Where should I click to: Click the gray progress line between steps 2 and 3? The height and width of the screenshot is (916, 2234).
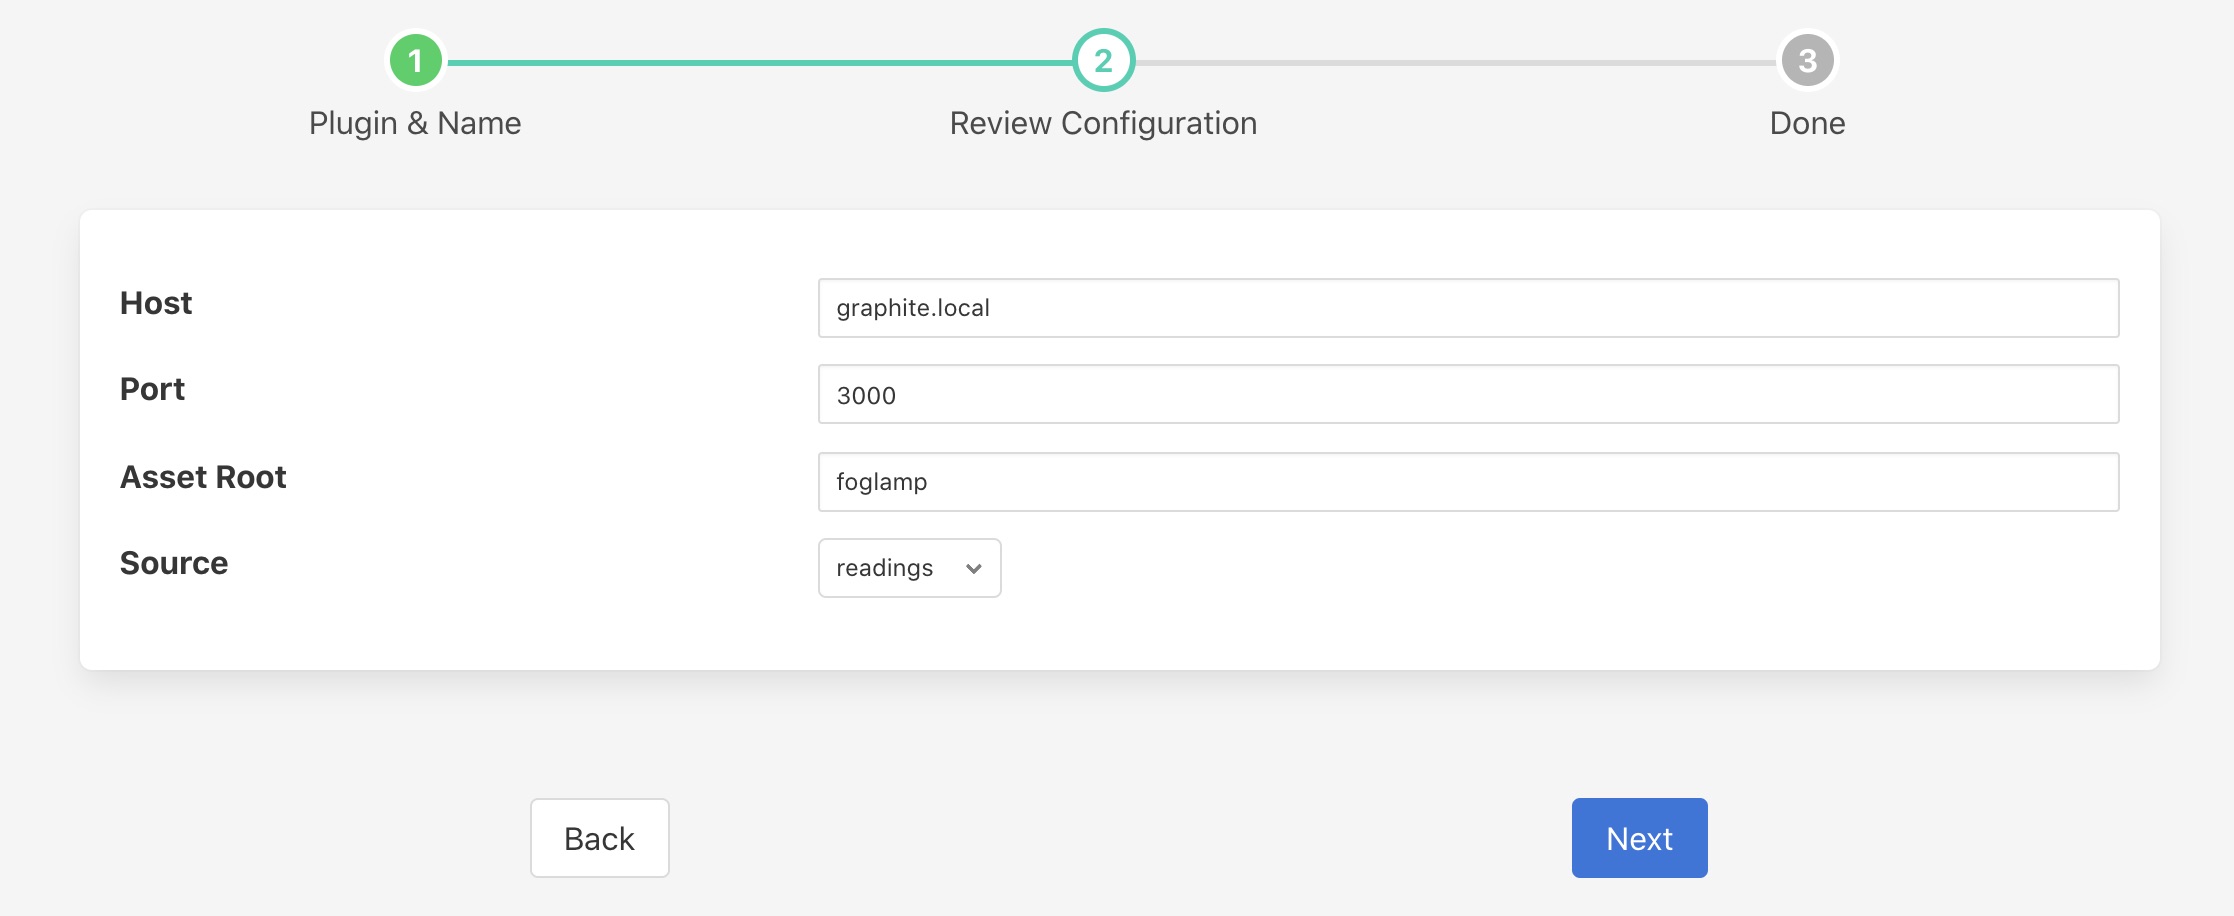(x=1455, y=62)
